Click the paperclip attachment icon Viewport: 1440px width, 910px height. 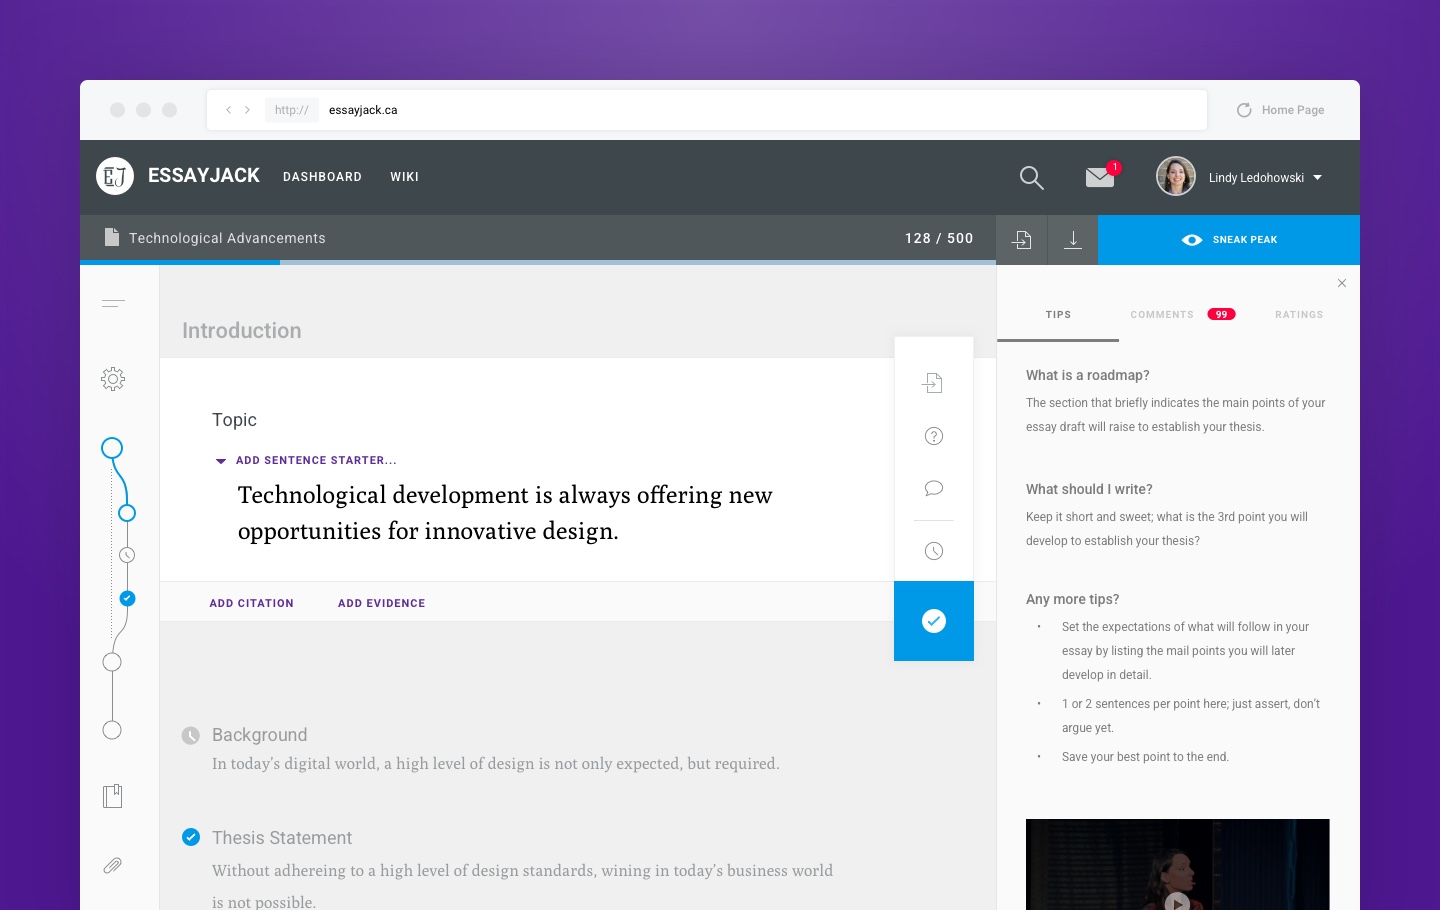(113, 865)
